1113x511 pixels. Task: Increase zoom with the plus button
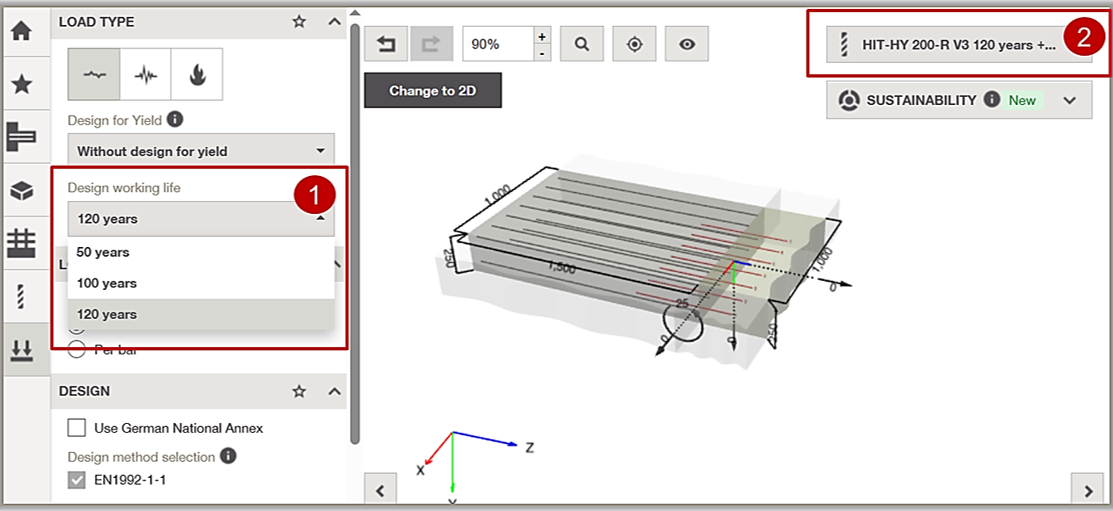pos(542,35)
